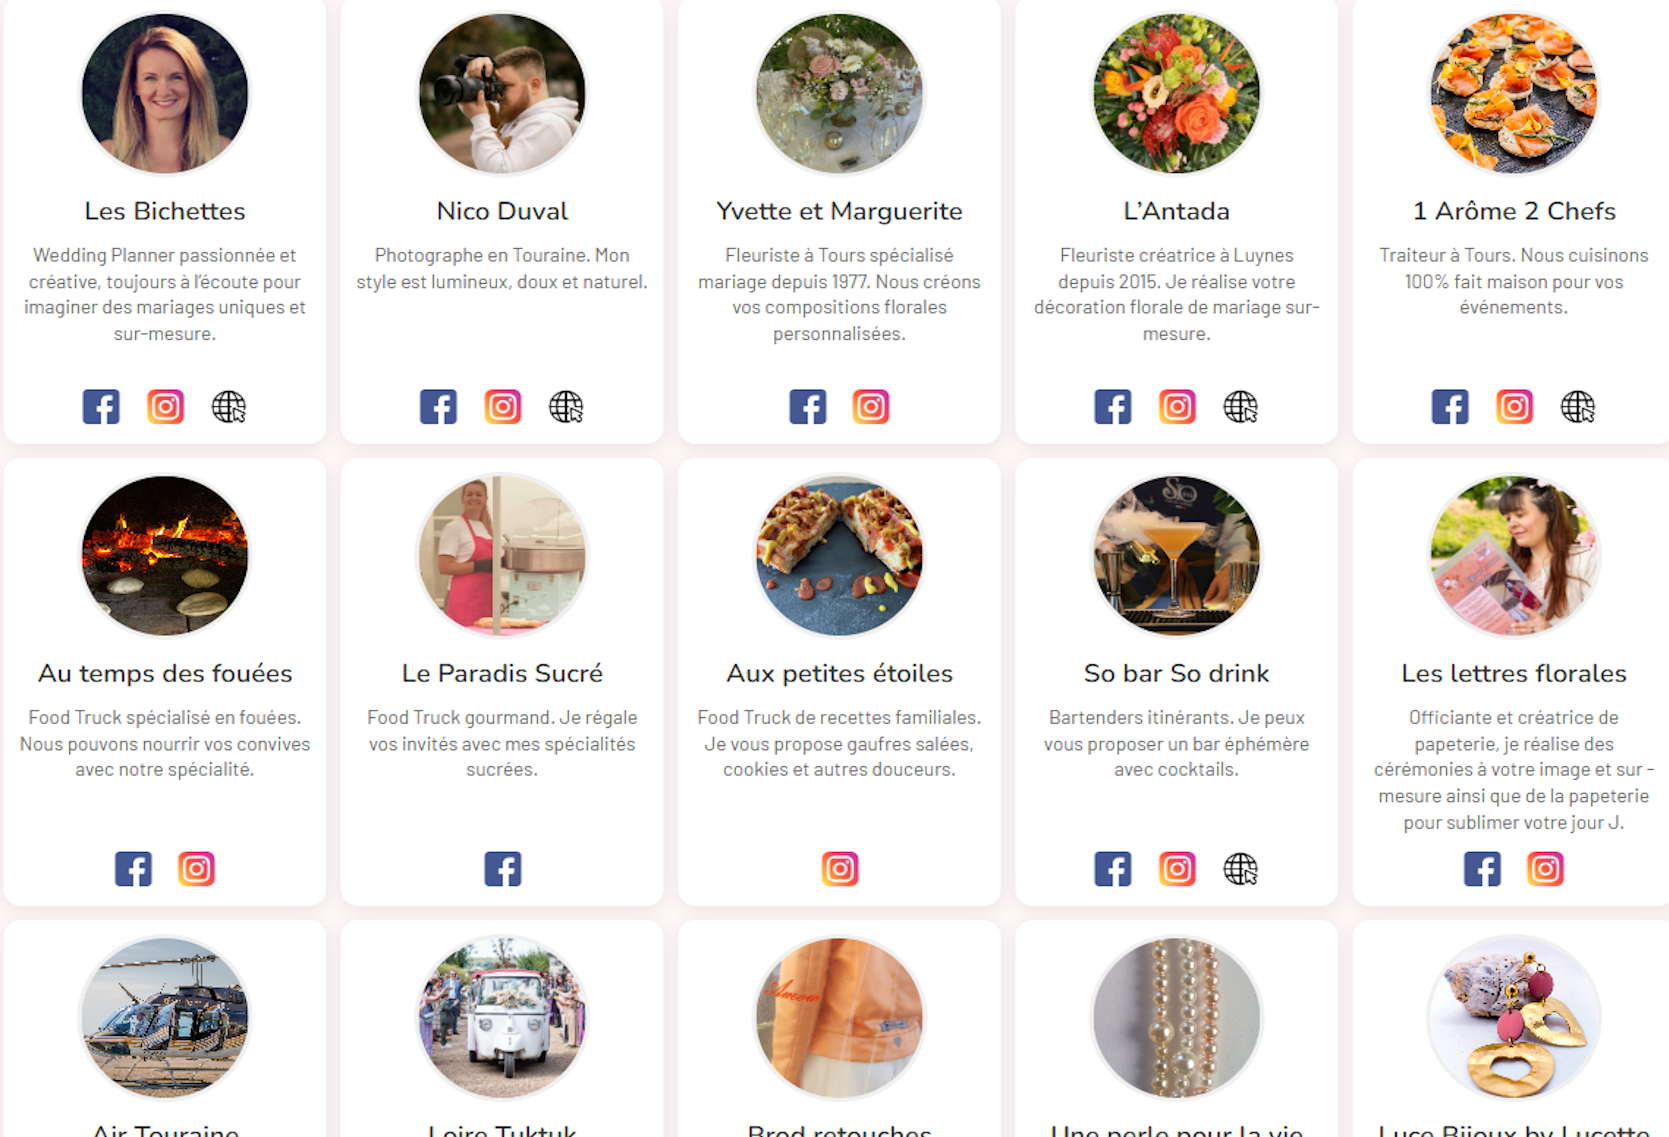The width and height of the screenshot is (1669, 1137).
Task: Select the Luce Bijoux earrings thumbnail
Action: click(x=1514, y=1017)
